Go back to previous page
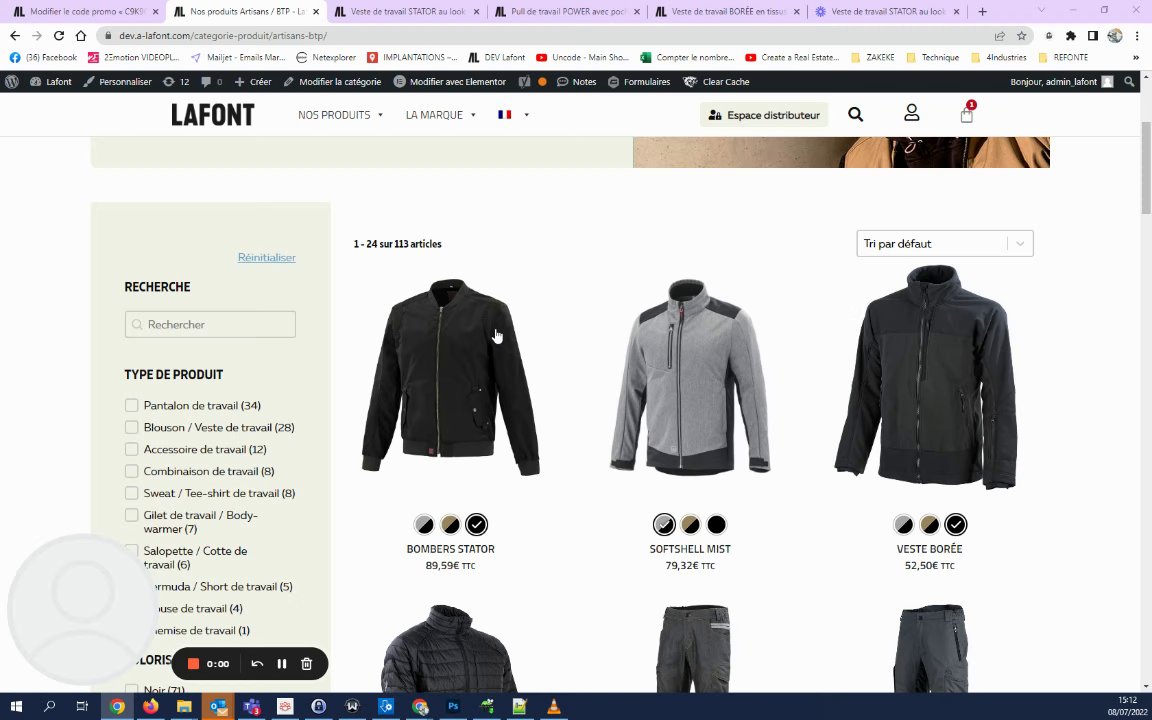Image resolution: width=1152 pixels, height=720 pixels. point(15,35)
